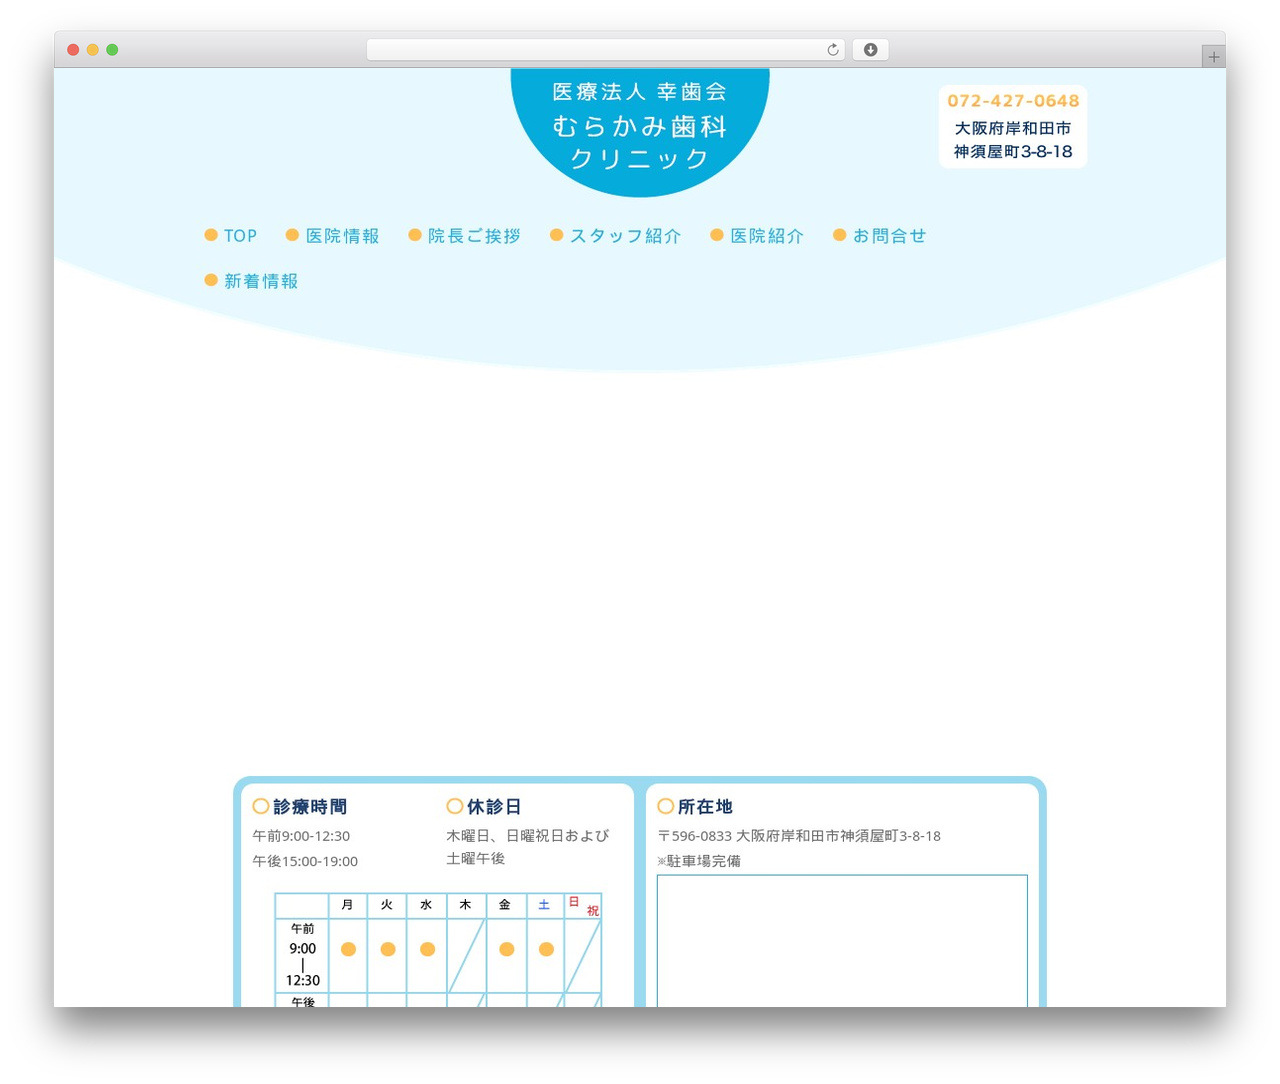Click the address 大阪府岸和田市 神須屋町3-8-18 in header
1280x1084 pixels.
click(1013, 140)
